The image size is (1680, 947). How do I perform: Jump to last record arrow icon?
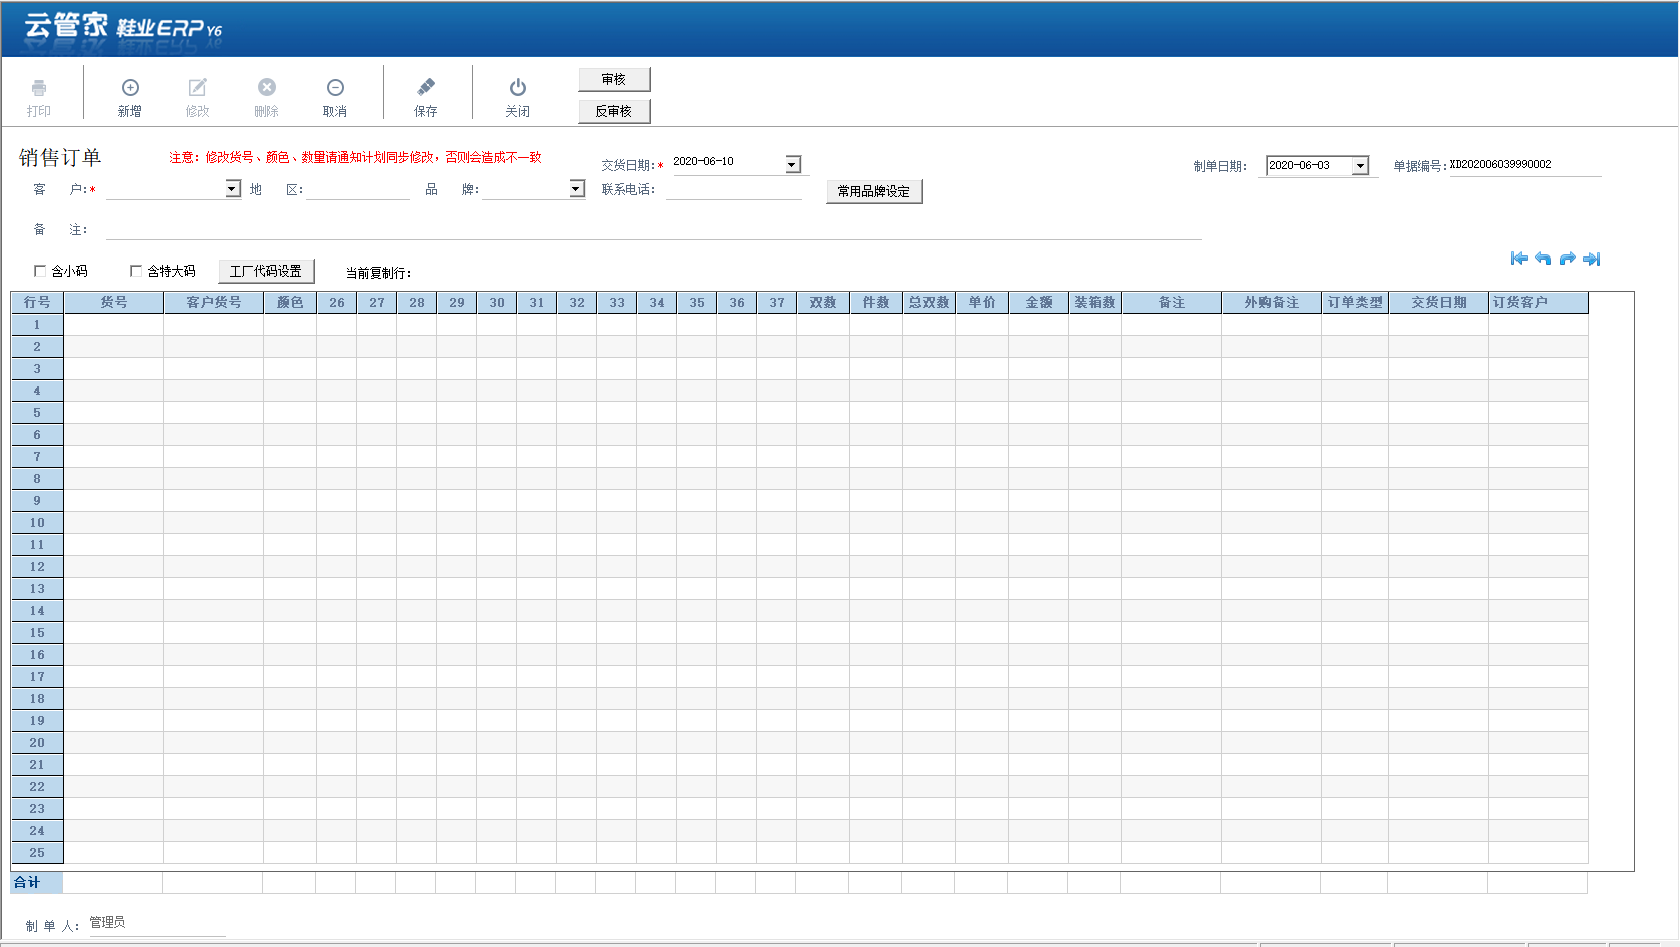(x=1592, y=259)
